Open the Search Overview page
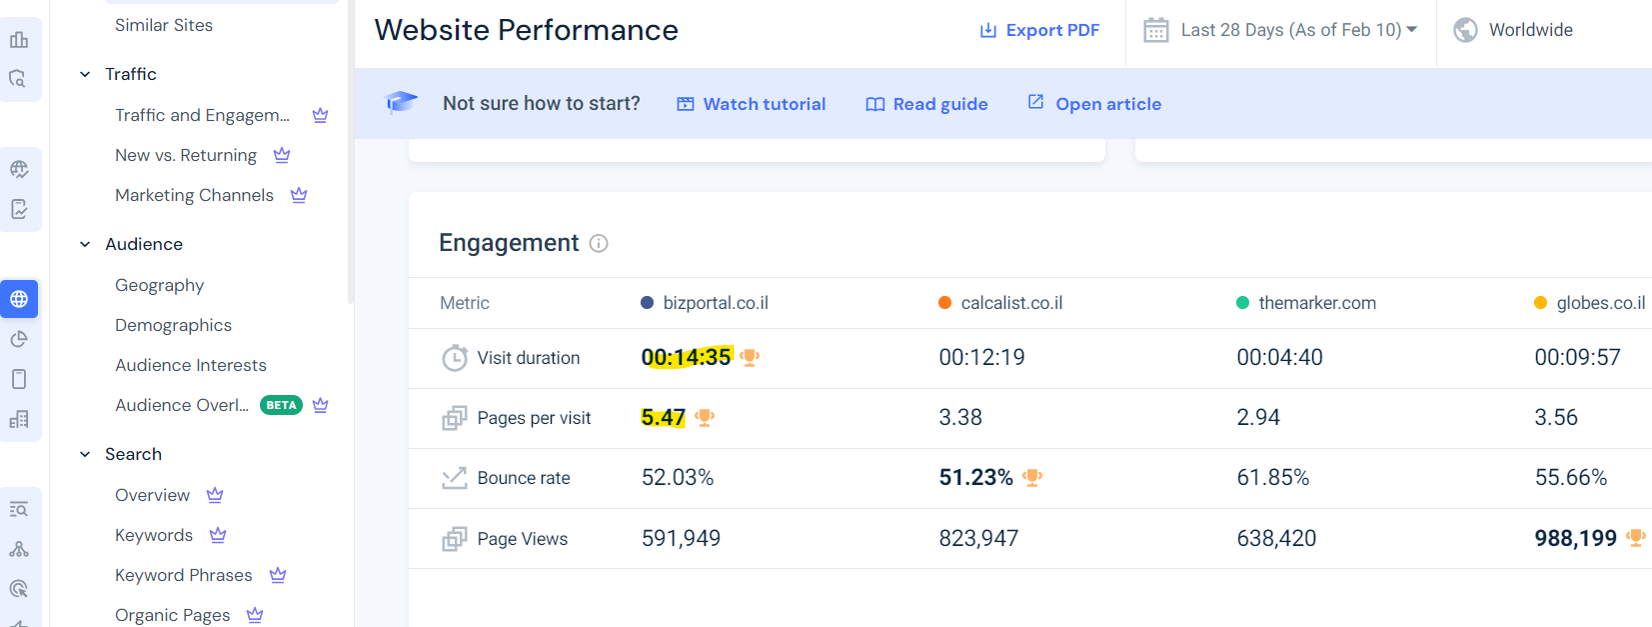 [x=152, y=495]
